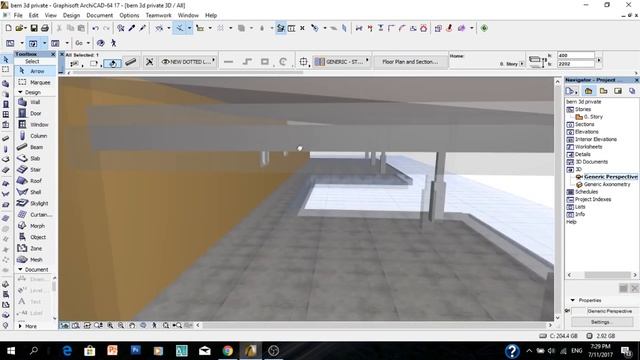The width and height of the screenshot is (640, 360).
Task: Click the Open file folder icon
Action: point(19,28)
